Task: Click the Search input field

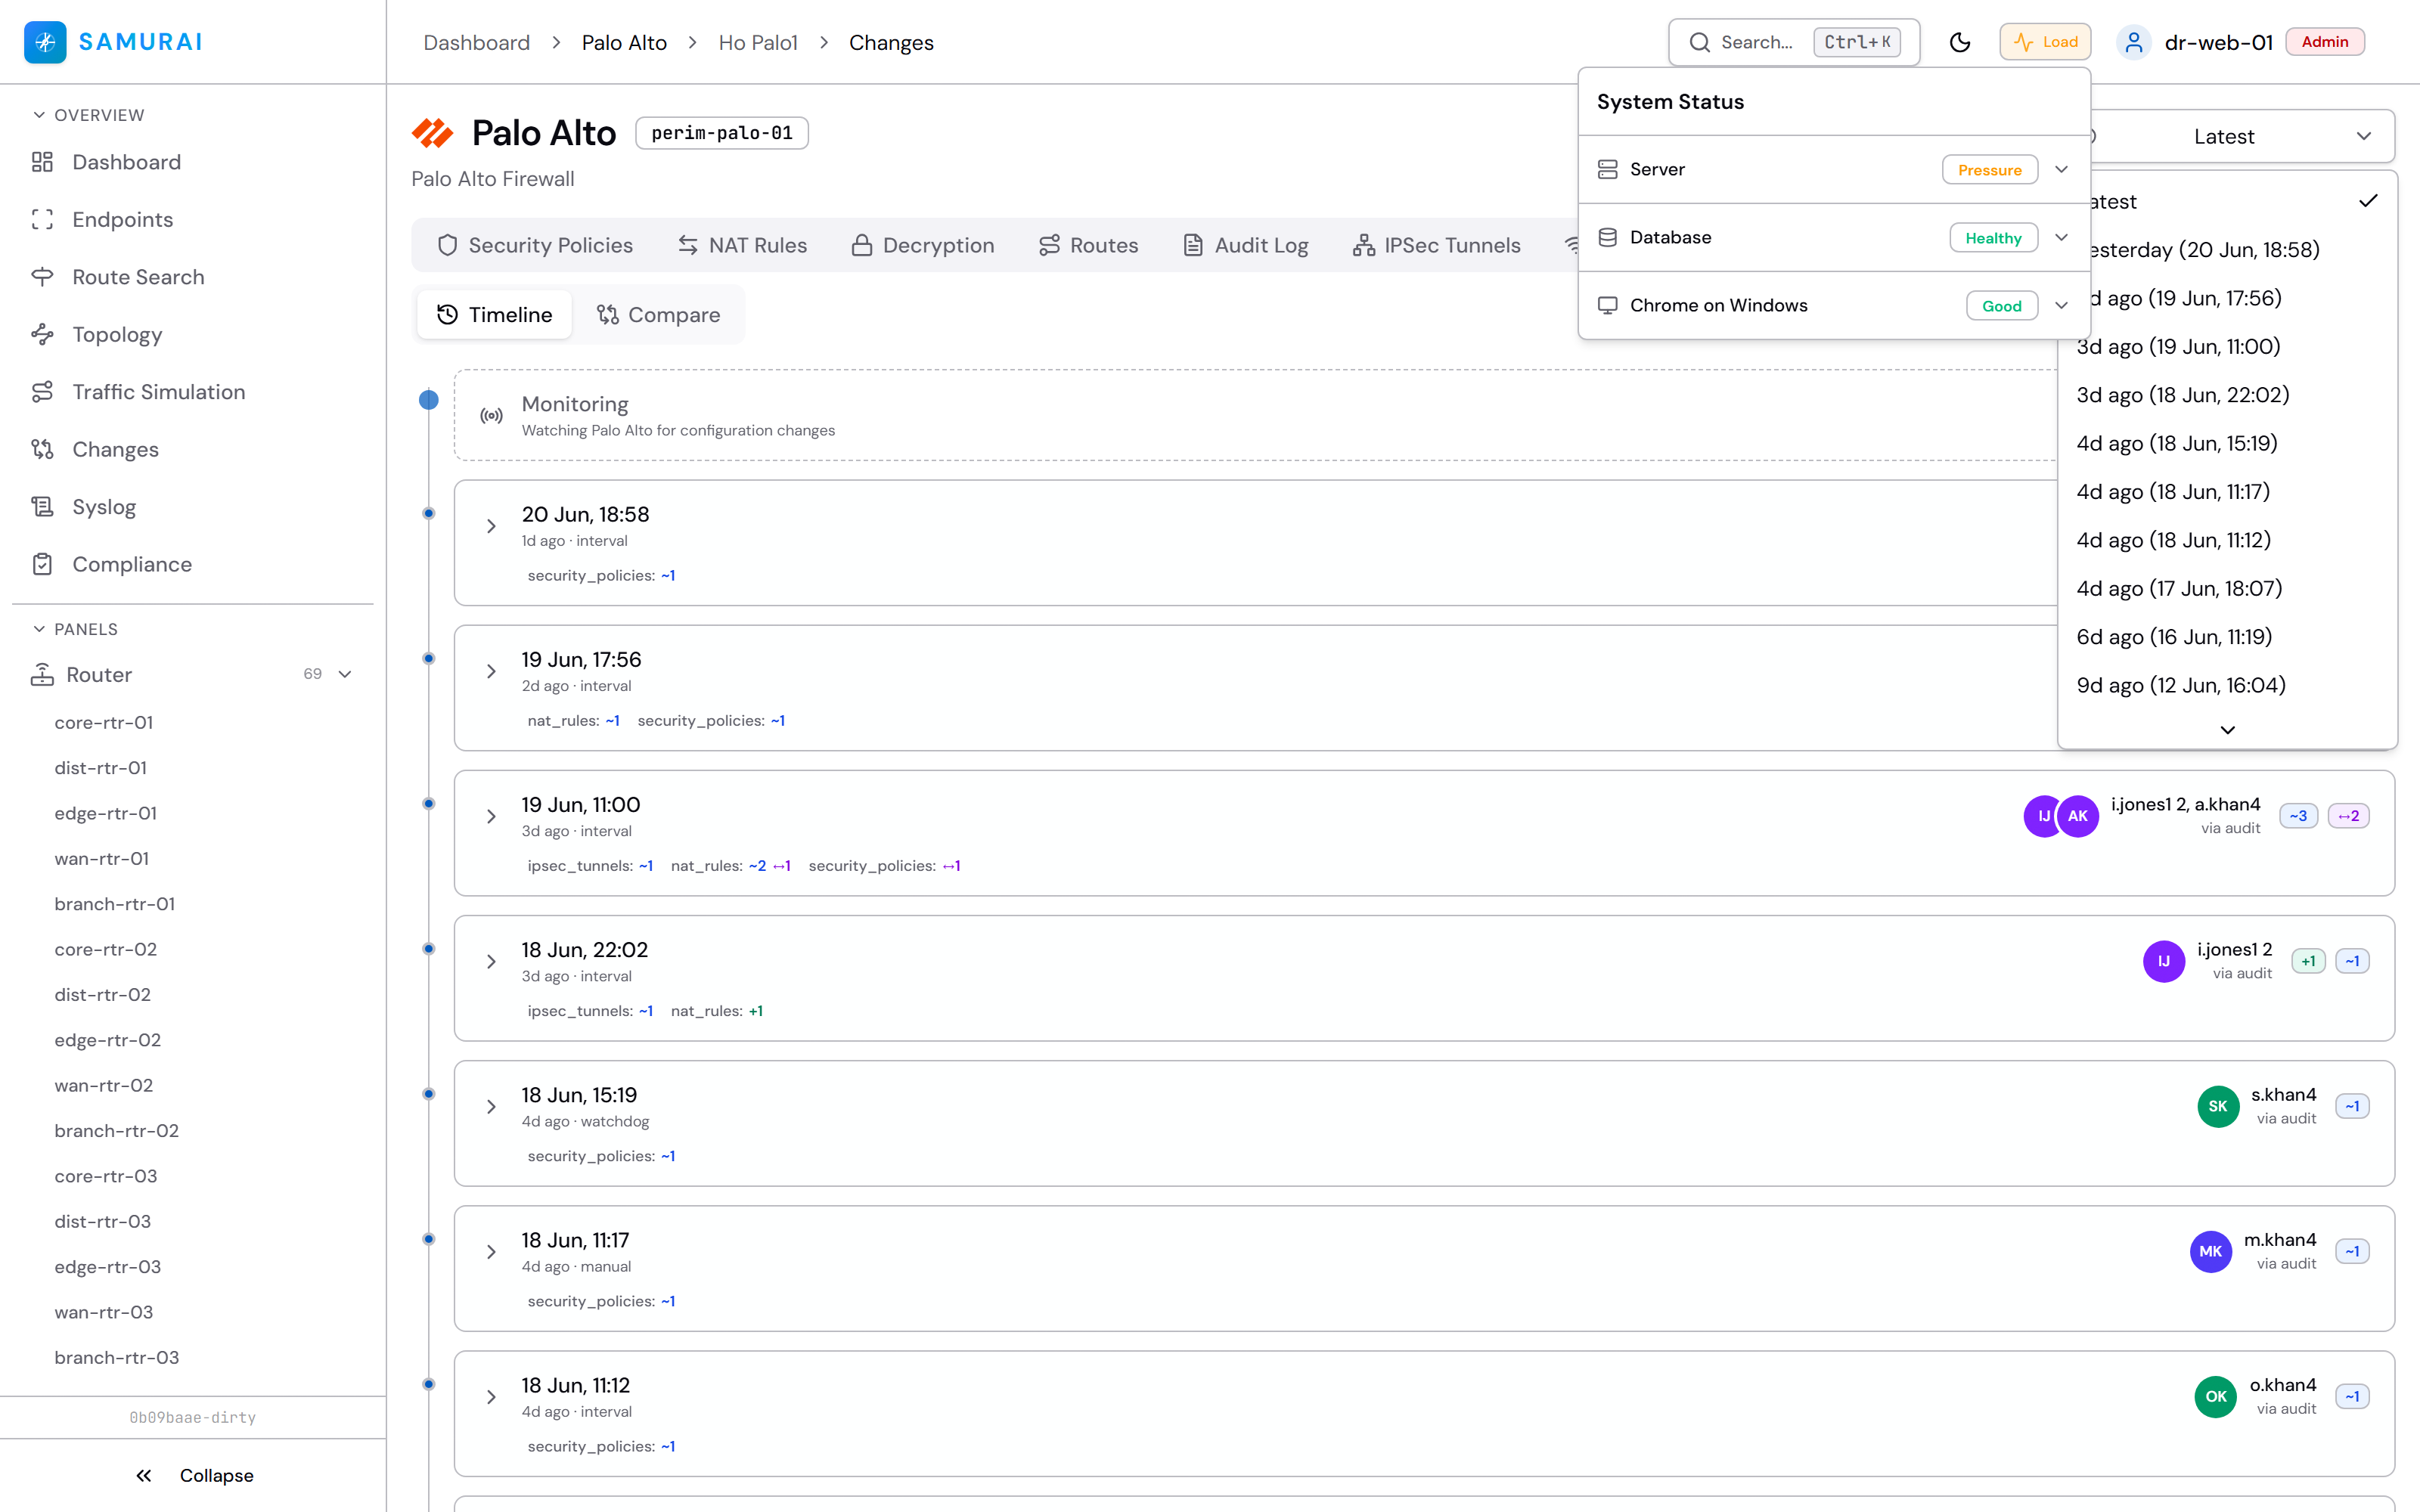Action: click(x=1794, y=42)
